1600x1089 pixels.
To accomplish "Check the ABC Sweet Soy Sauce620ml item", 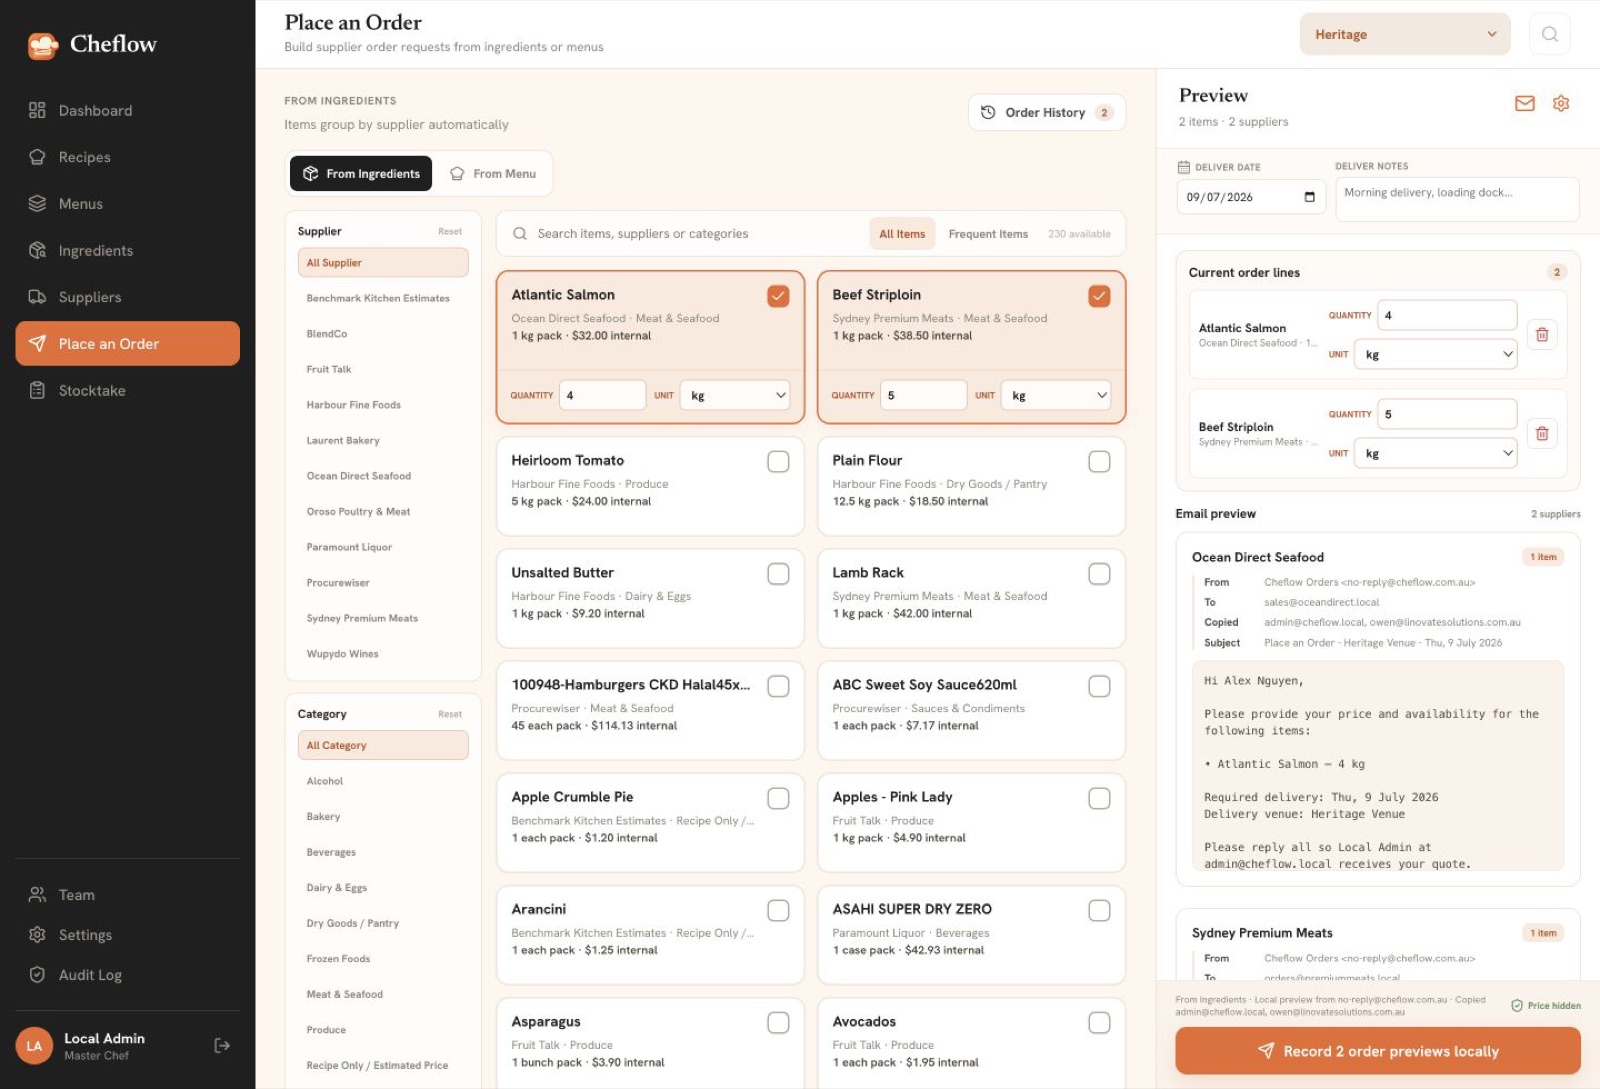I will tap(1099, 686).
